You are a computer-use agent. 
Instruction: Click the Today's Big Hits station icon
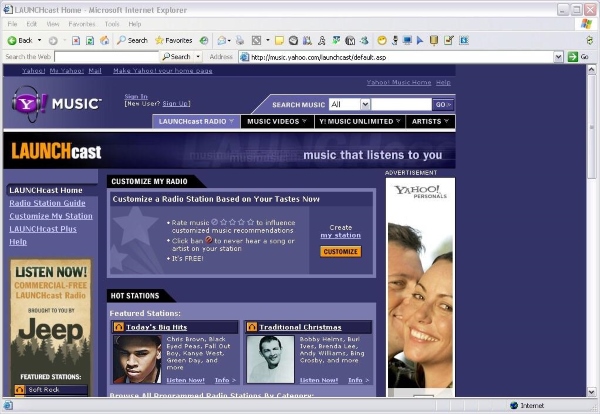119,327
